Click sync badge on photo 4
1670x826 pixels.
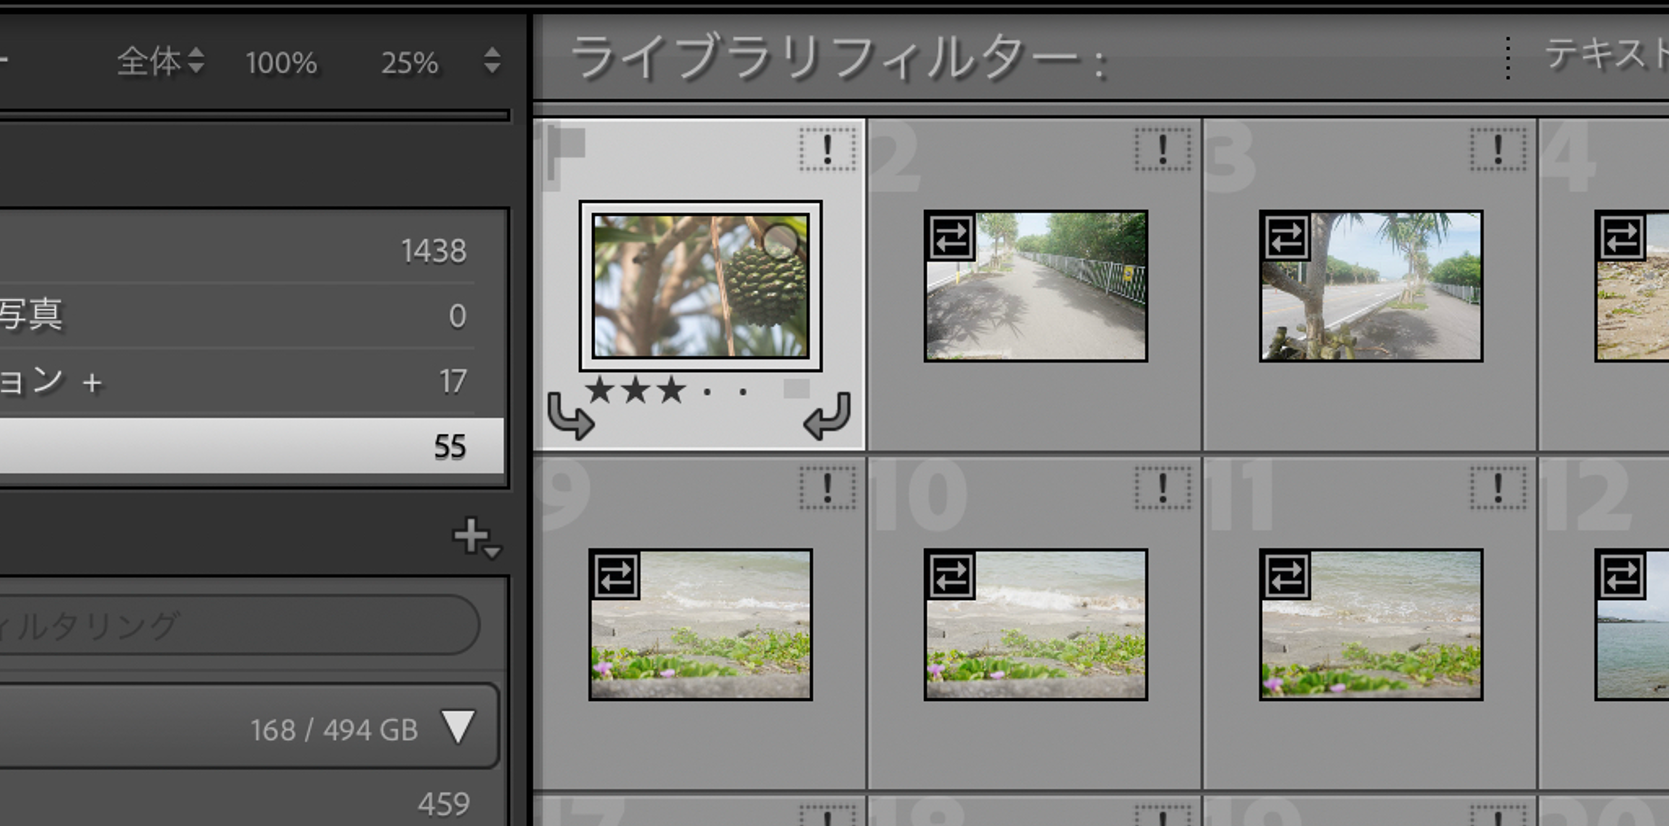point(1620,237)
